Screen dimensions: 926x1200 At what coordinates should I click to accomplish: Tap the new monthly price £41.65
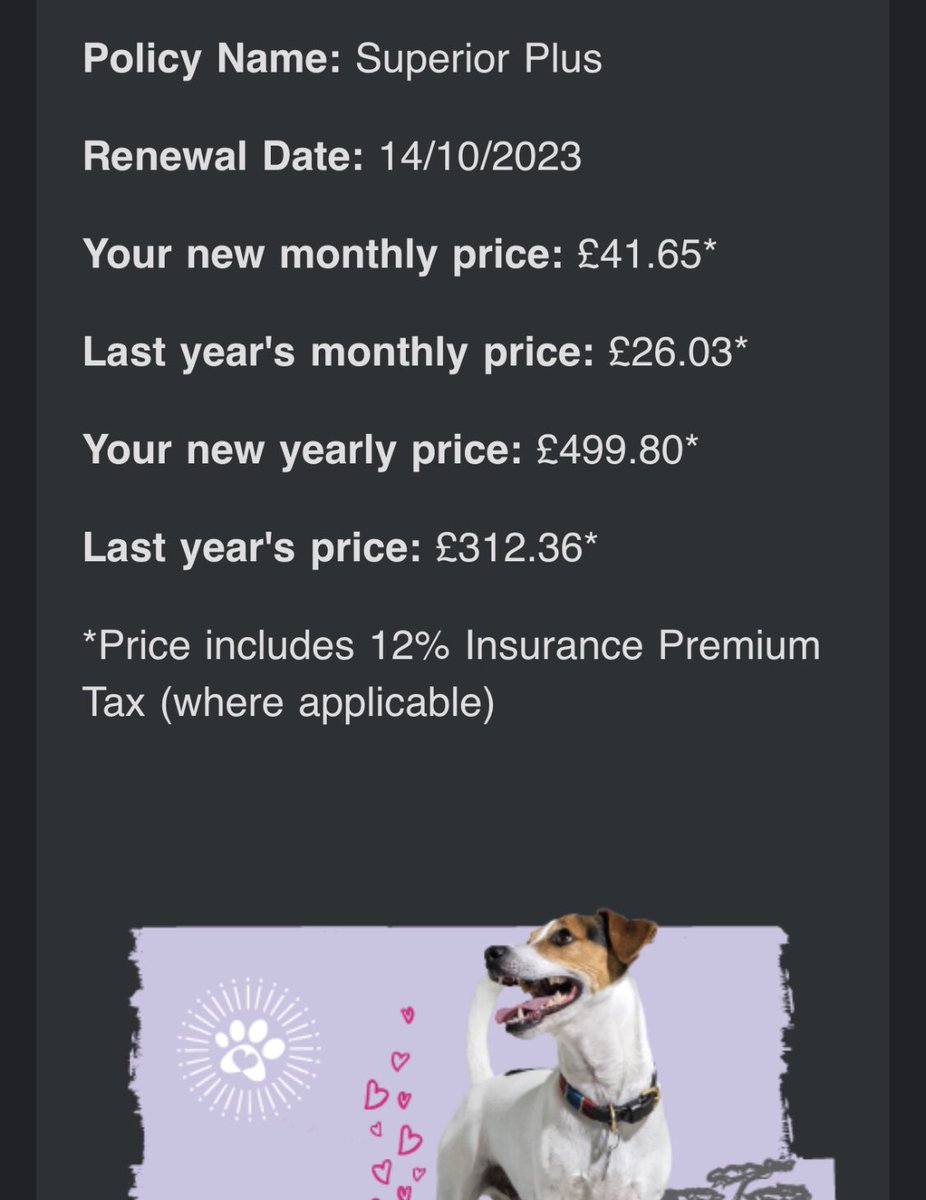[x=648, y=255]
